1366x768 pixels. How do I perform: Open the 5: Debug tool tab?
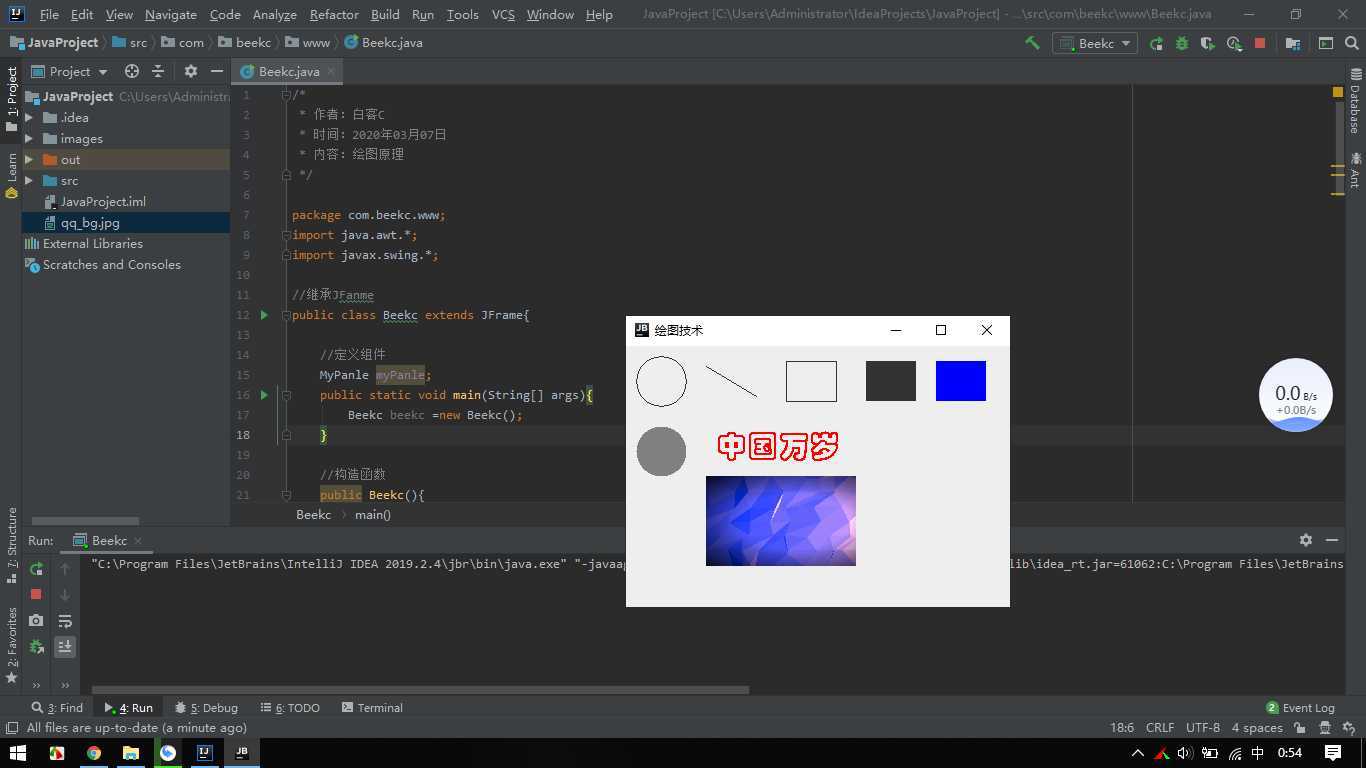[x=206, y=707]
